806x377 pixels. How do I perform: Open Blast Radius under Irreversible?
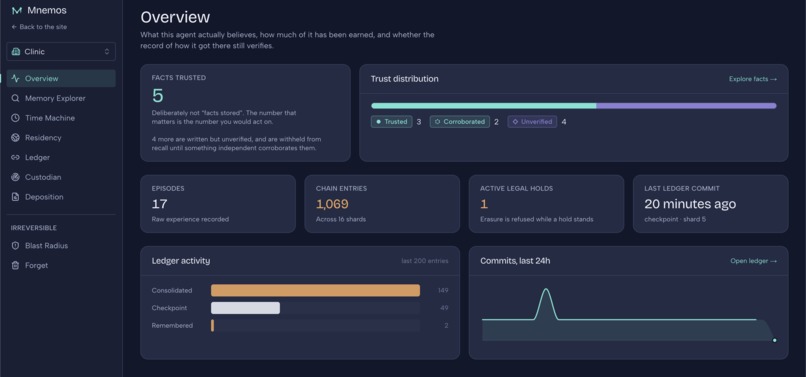(61, 246)
